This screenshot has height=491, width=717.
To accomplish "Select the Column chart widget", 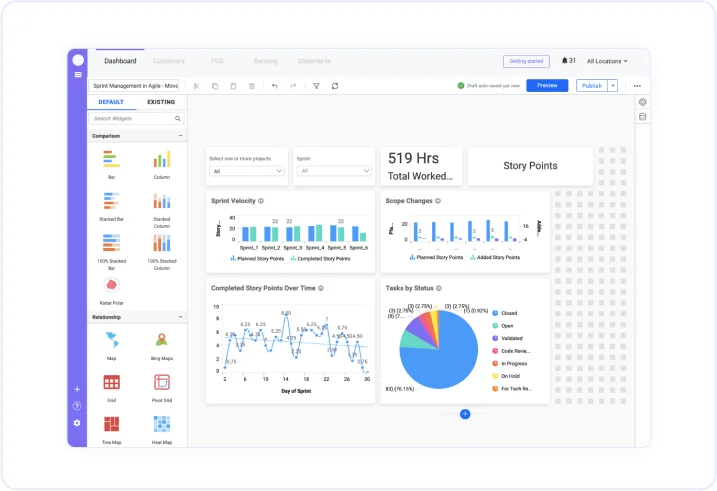I will (162, 164).
